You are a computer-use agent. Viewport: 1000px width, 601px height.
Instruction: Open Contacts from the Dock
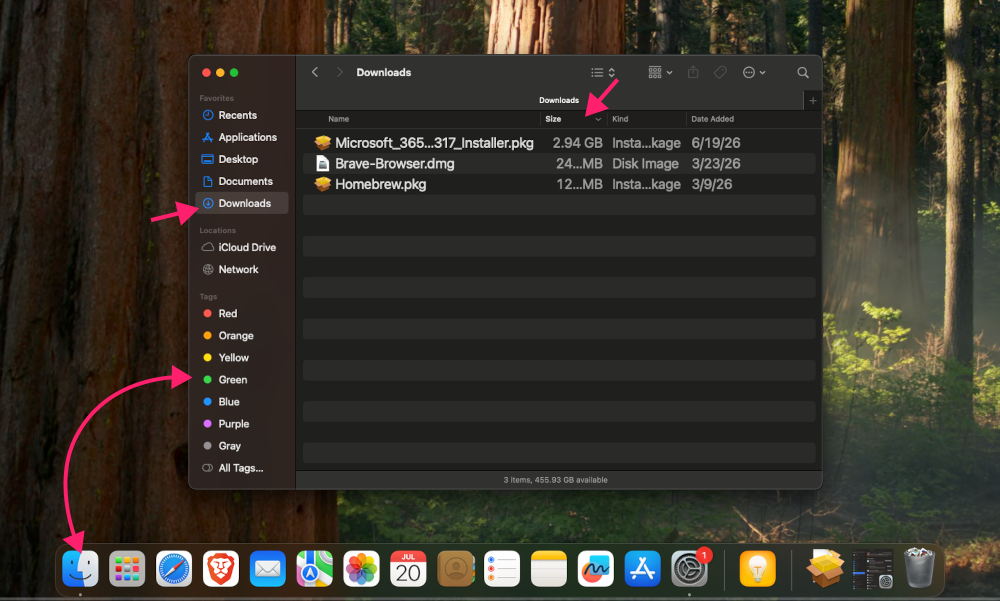pos(455,568)
